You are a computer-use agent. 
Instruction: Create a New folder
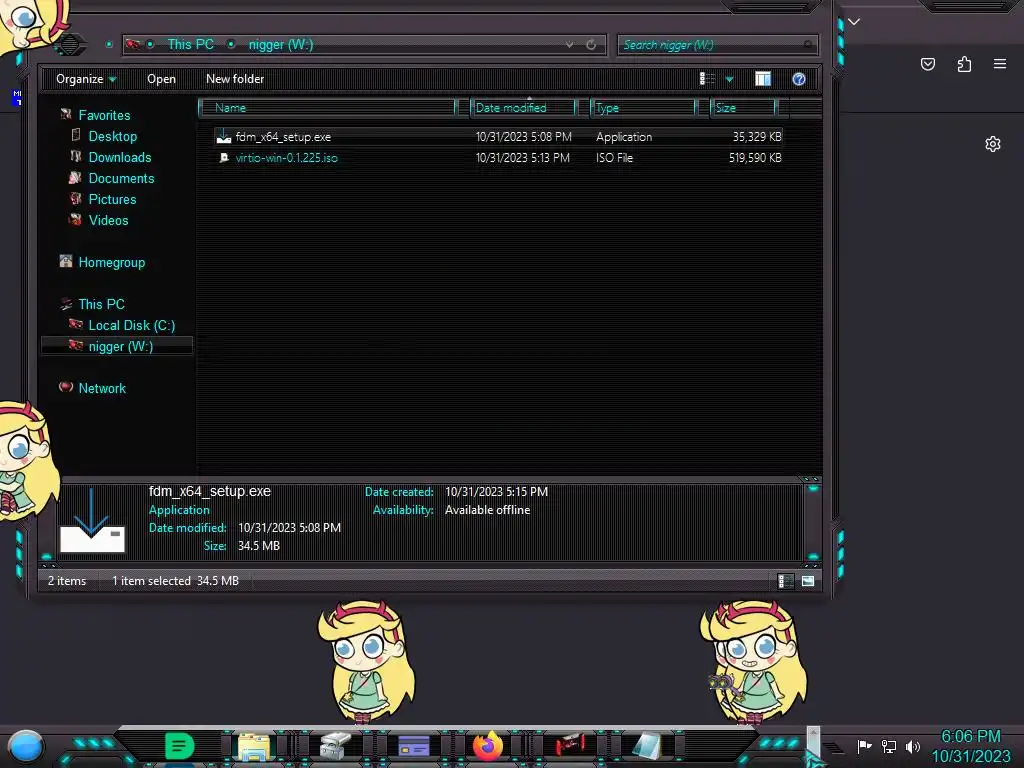[x=235, y=79]
